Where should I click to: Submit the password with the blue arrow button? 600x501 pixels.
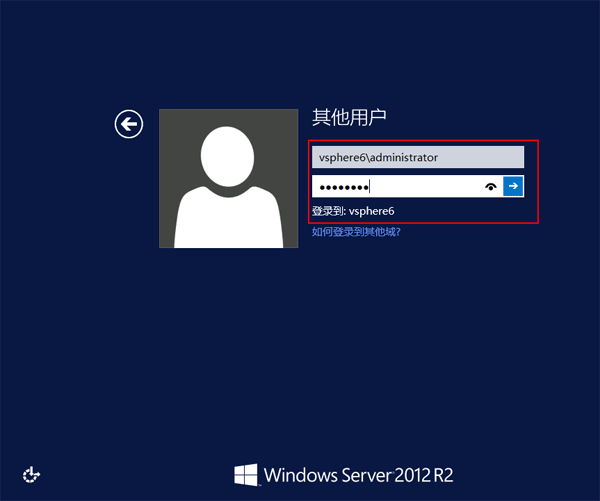click(x=513, y=186)
